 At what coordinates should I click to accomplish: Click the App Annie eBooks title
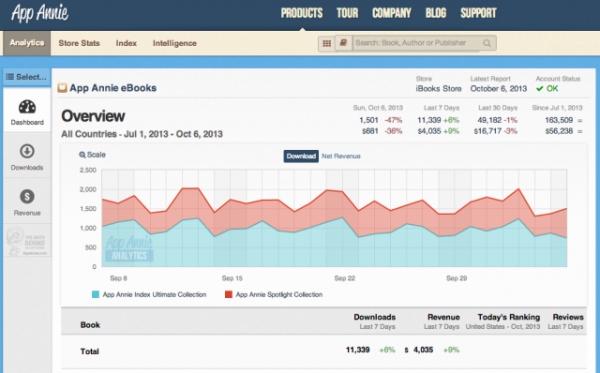[x=113, y=88]
